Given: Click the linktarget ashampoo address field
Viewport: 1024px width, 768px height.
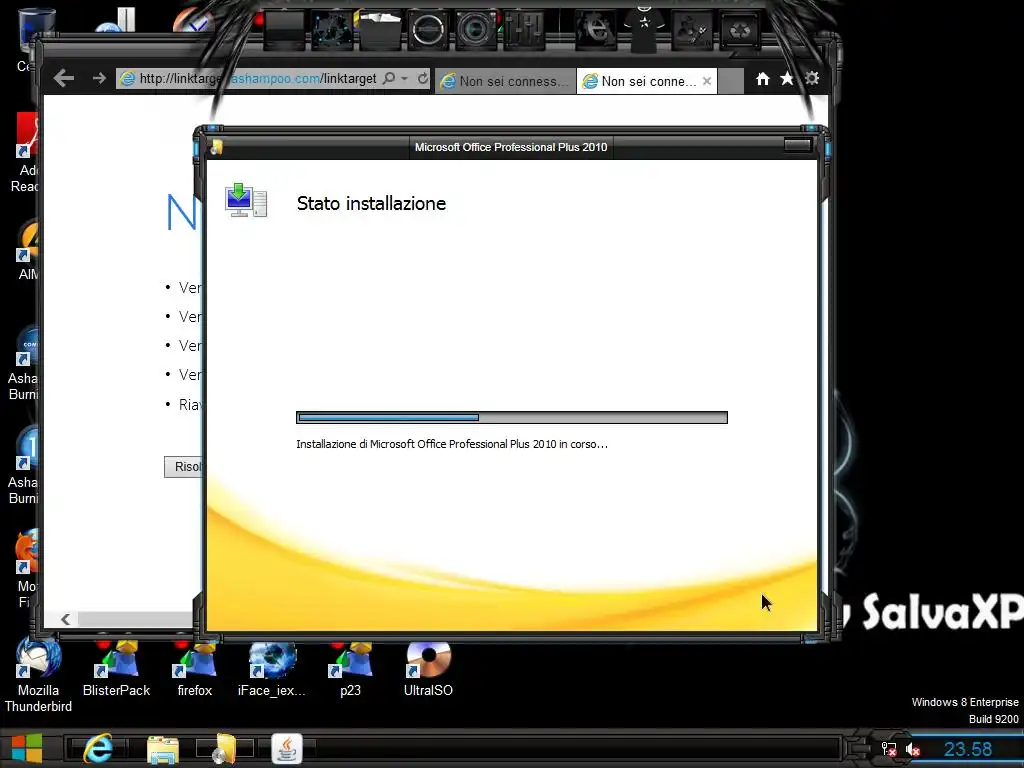Looking at the screenshot, I should tap(258, 79).
